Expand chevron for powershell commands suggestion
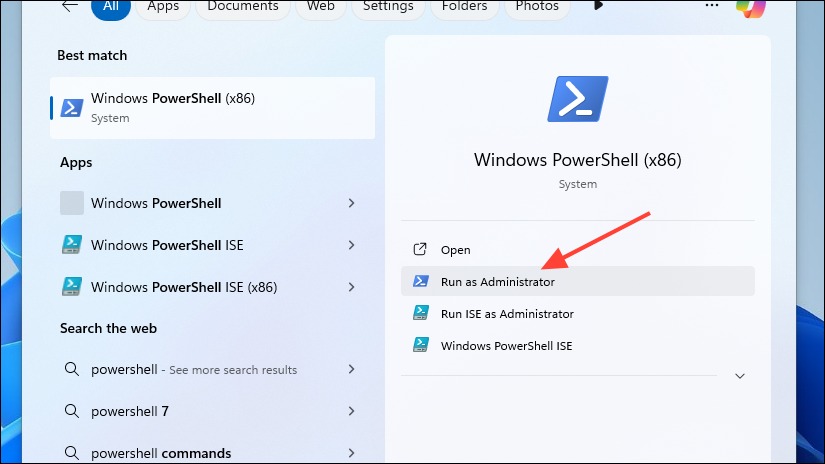Viewport: 825px width, 464px height. tap(351, 453)
